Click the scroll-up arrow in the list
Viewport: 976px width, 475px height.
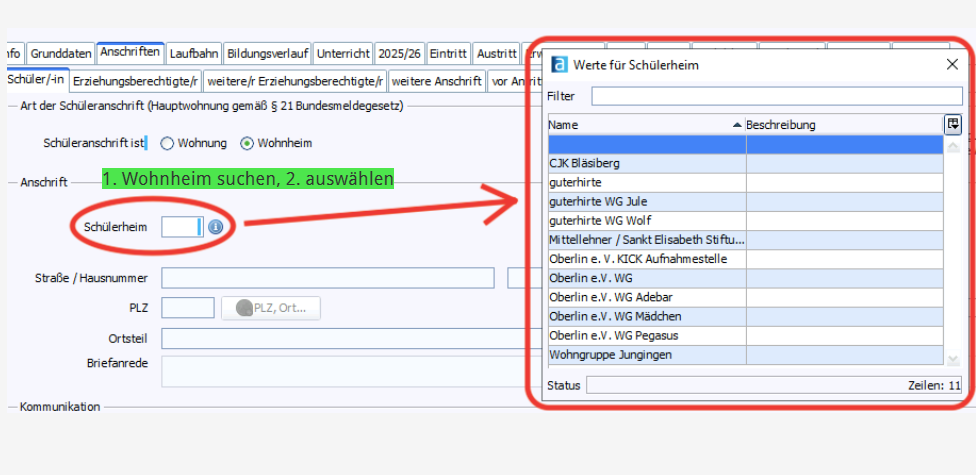coord(953,147)
